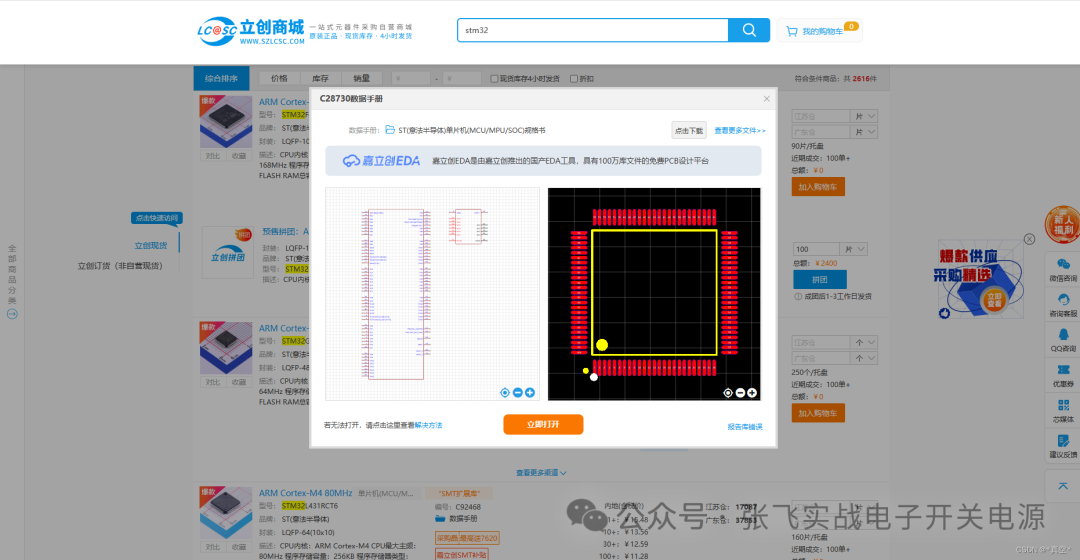Select the 综合排序 sort tab
This screenshot has width=1080, height=560.
[x=221, y=79]
